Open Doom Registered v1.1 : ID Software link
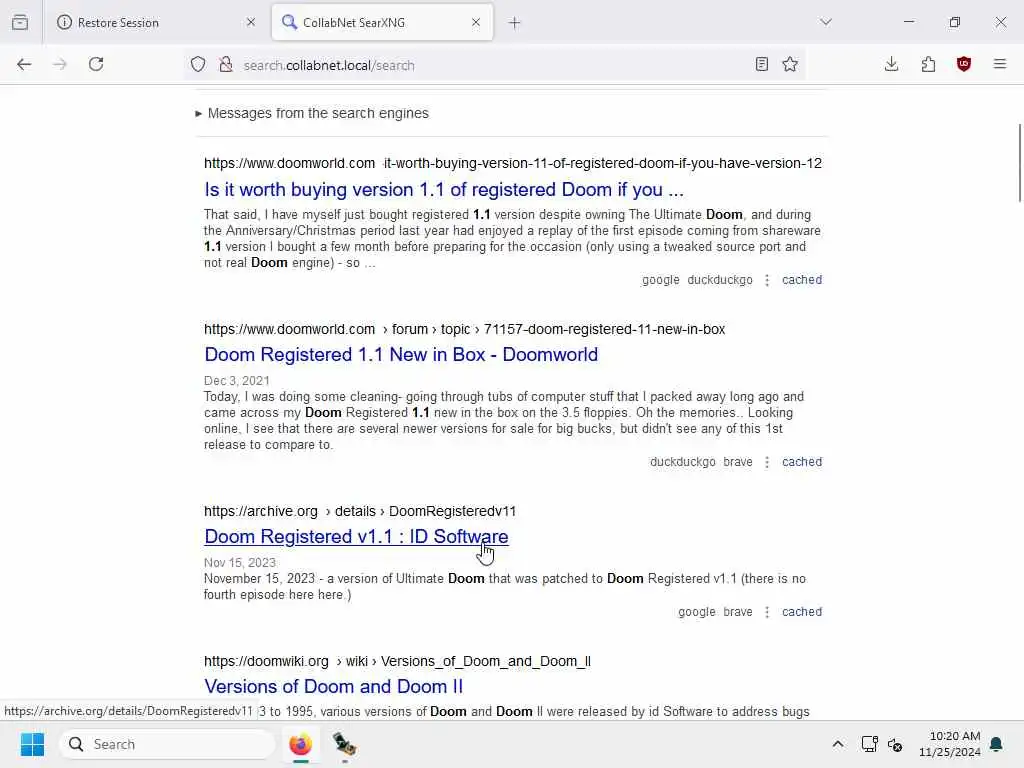Viewport: 1024px width, 768px height. (x=356, y=537)
